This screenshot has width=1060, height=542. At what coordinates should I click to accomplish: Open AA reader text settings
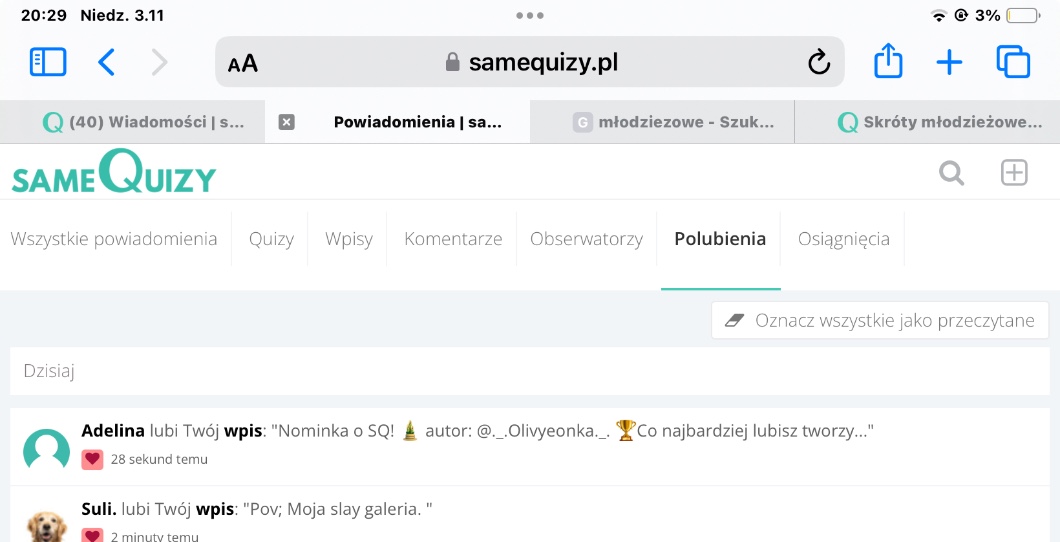(x=243, y=64)
